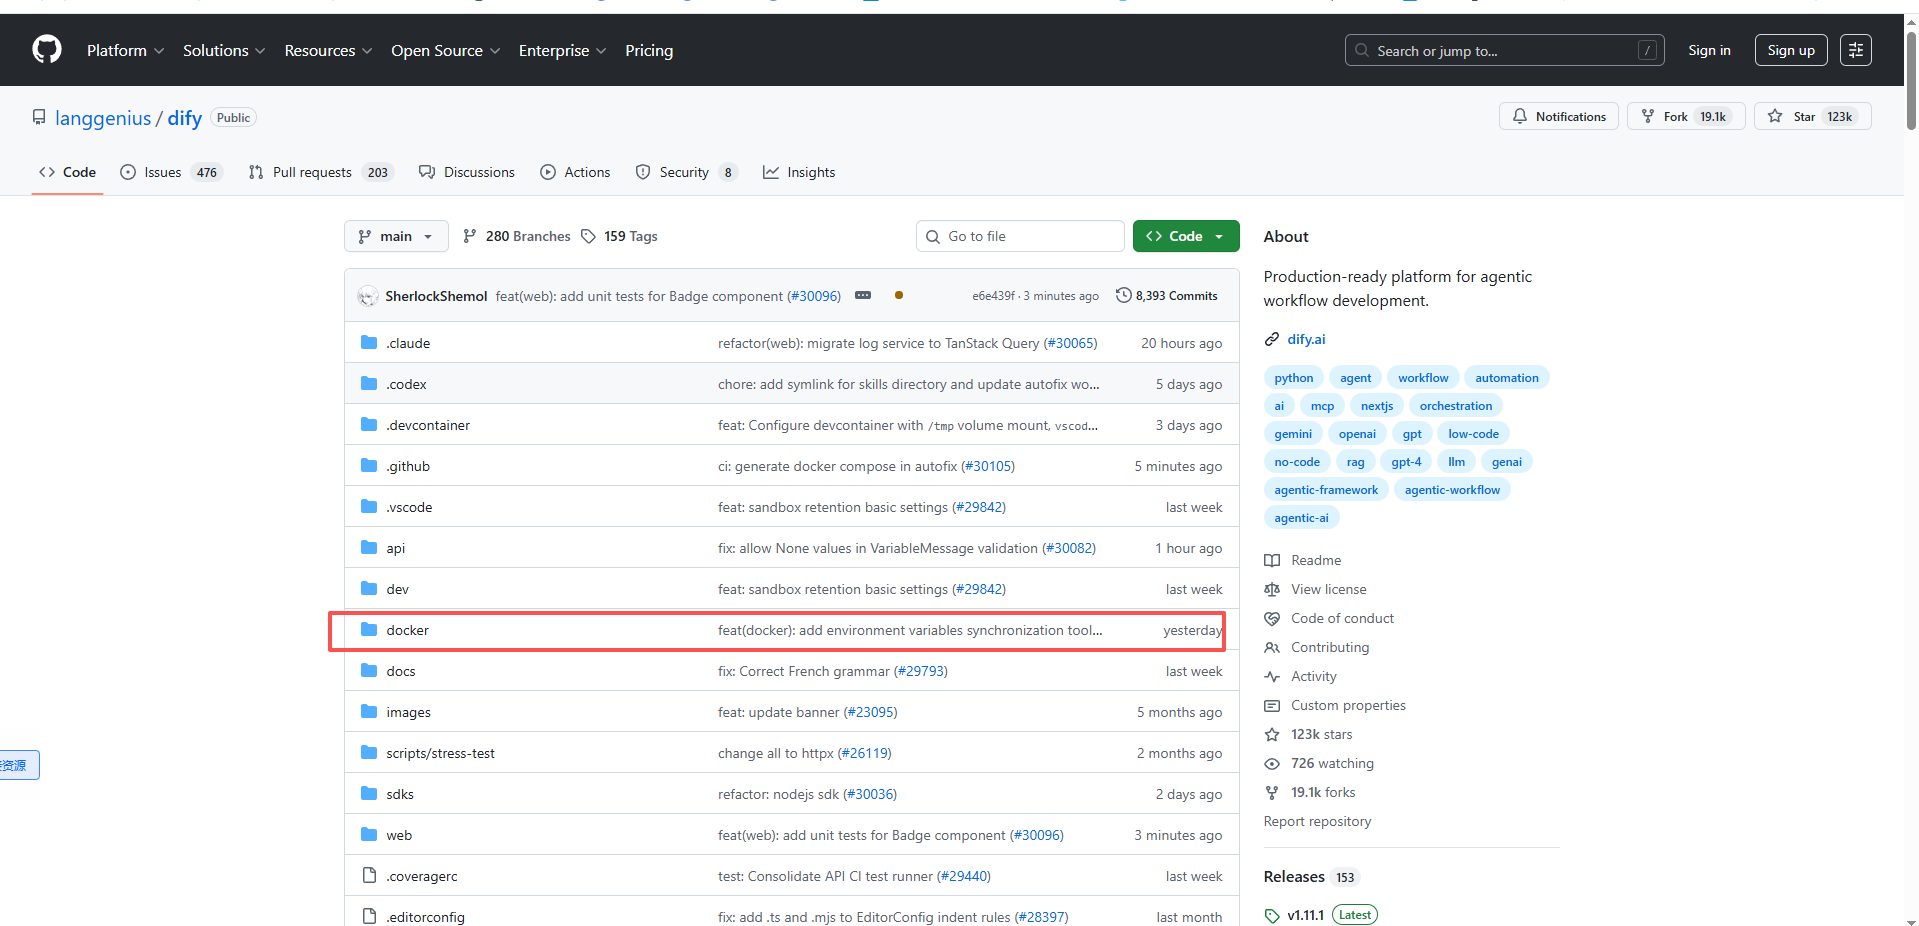The height and width of the screenshot is (926, 1919).
Task: Open the .claude folder
Action: [x=408, y=343]
